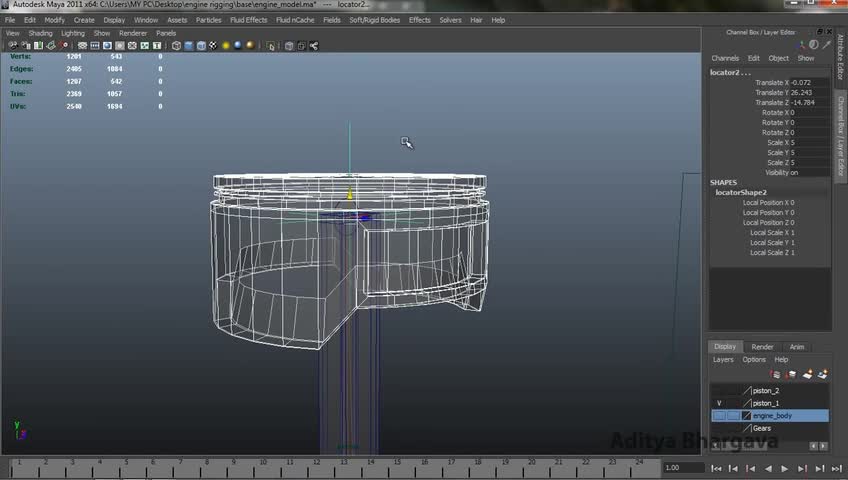The height and width of the screenshot is (480, 848).
Task: Open the Shading panel menu
Action: pos(40,33)
